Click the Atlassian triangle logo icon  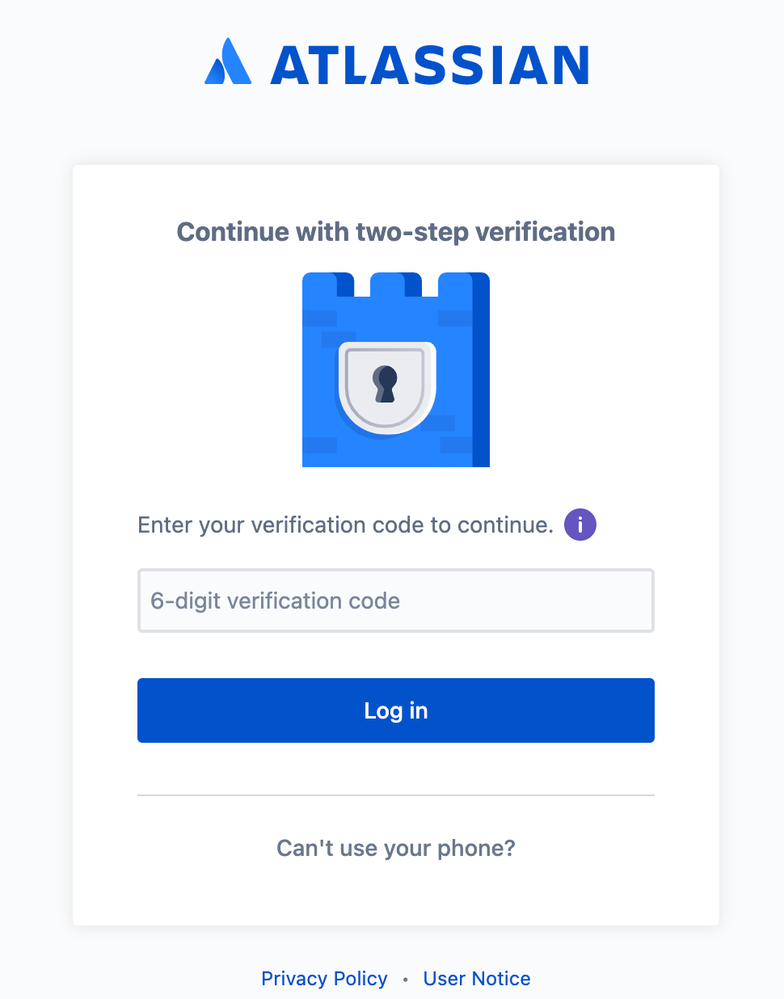(227, 61)
